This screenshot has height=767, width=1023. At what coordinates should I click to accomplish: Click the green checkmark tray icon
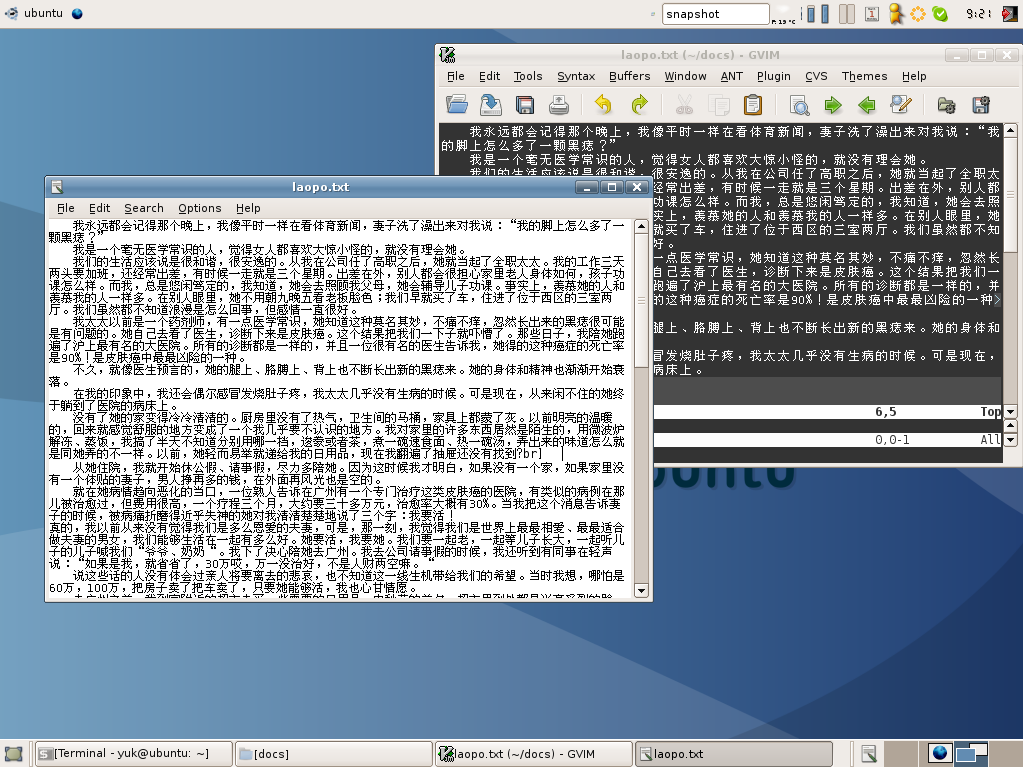[939, 14]
